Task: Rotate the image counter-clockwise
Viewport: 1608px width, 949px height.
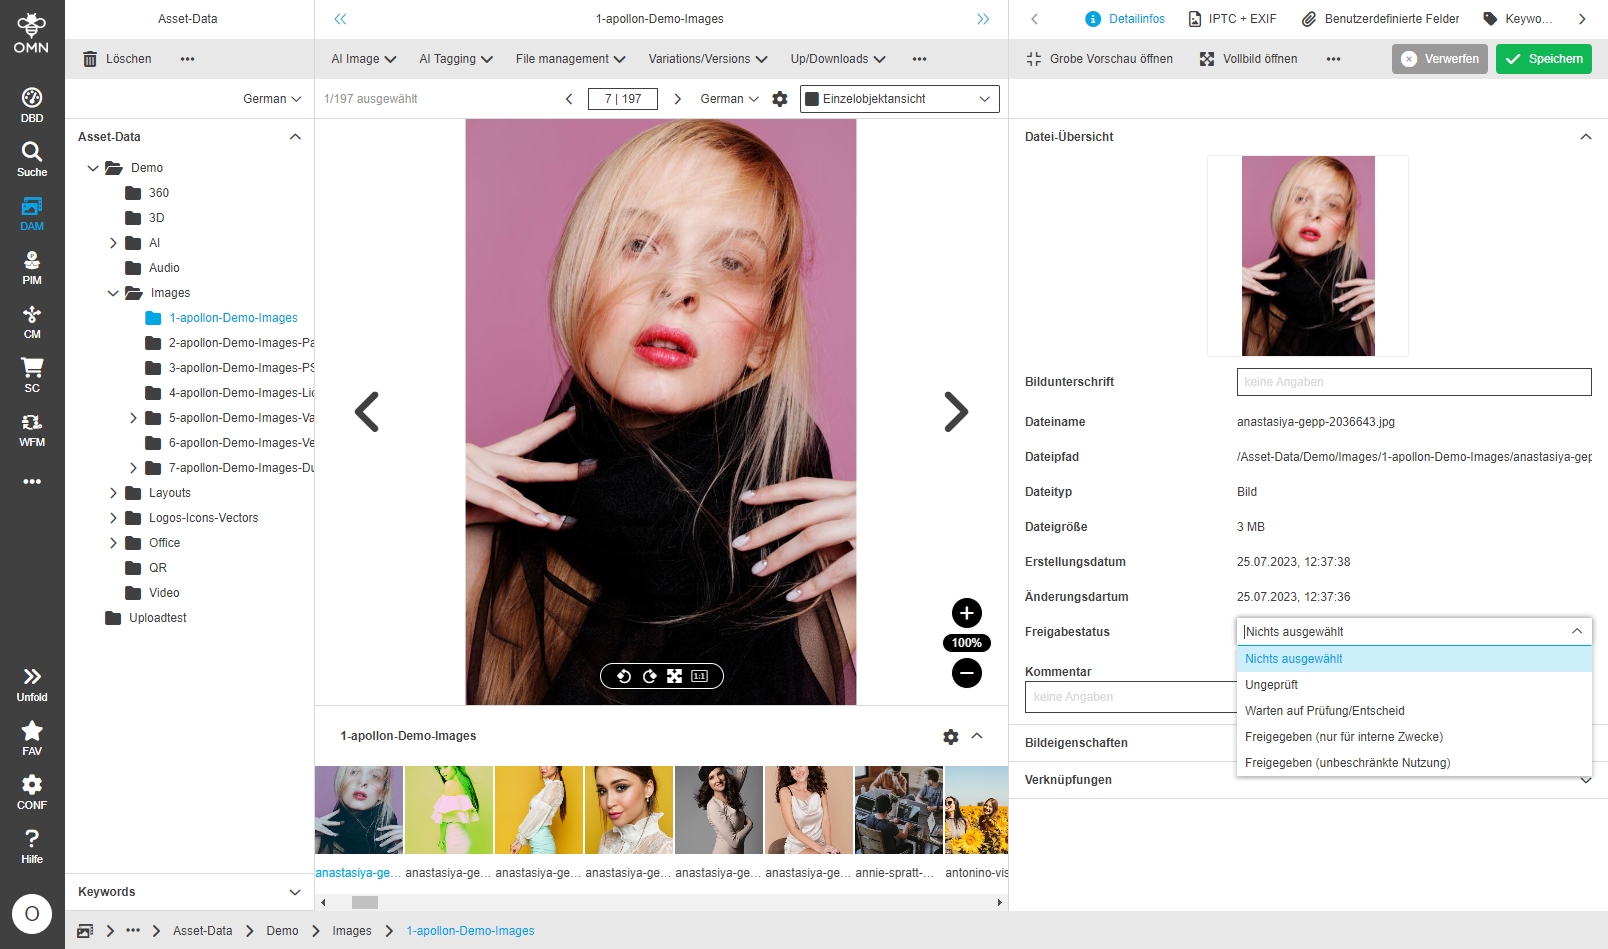Action: tap(624, 676)
